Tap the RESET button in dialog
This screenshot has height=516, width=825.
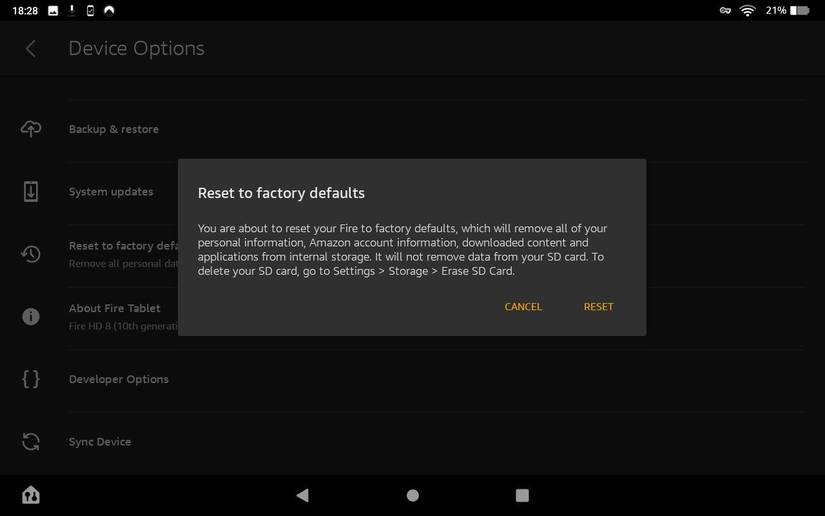point(598,307)
